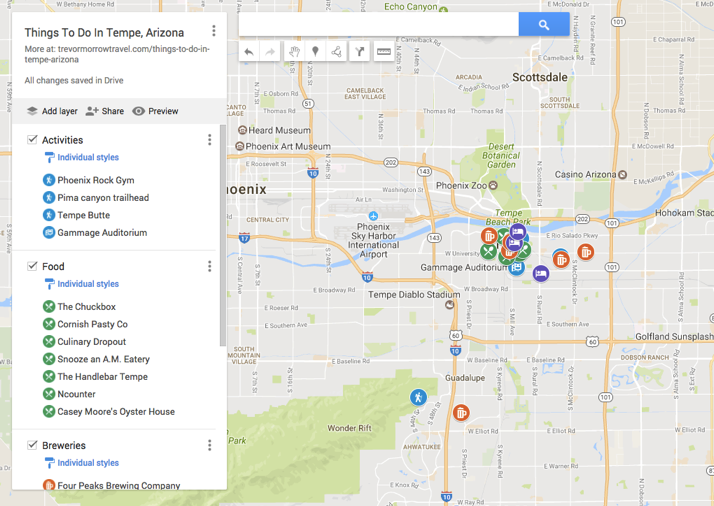Image resolution: width=714 pixels, height=506 pixels.
Task: Click the Desert Botanical Garden map label
Action: tap(501, 155)
